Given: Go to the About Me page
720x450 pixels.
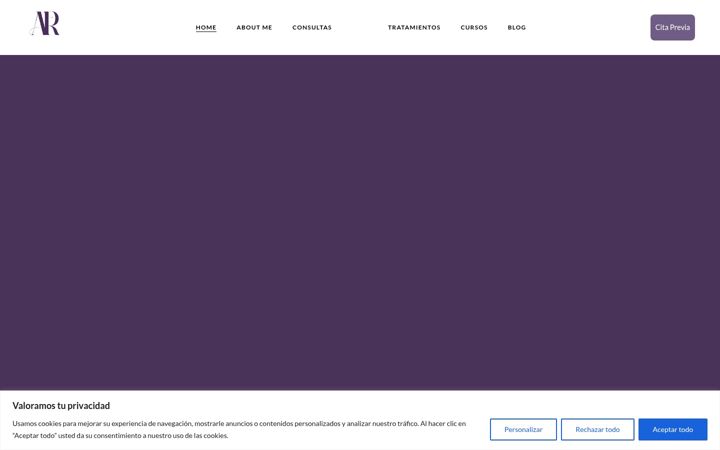Looking at the screenshot, I should pos(254,28).
